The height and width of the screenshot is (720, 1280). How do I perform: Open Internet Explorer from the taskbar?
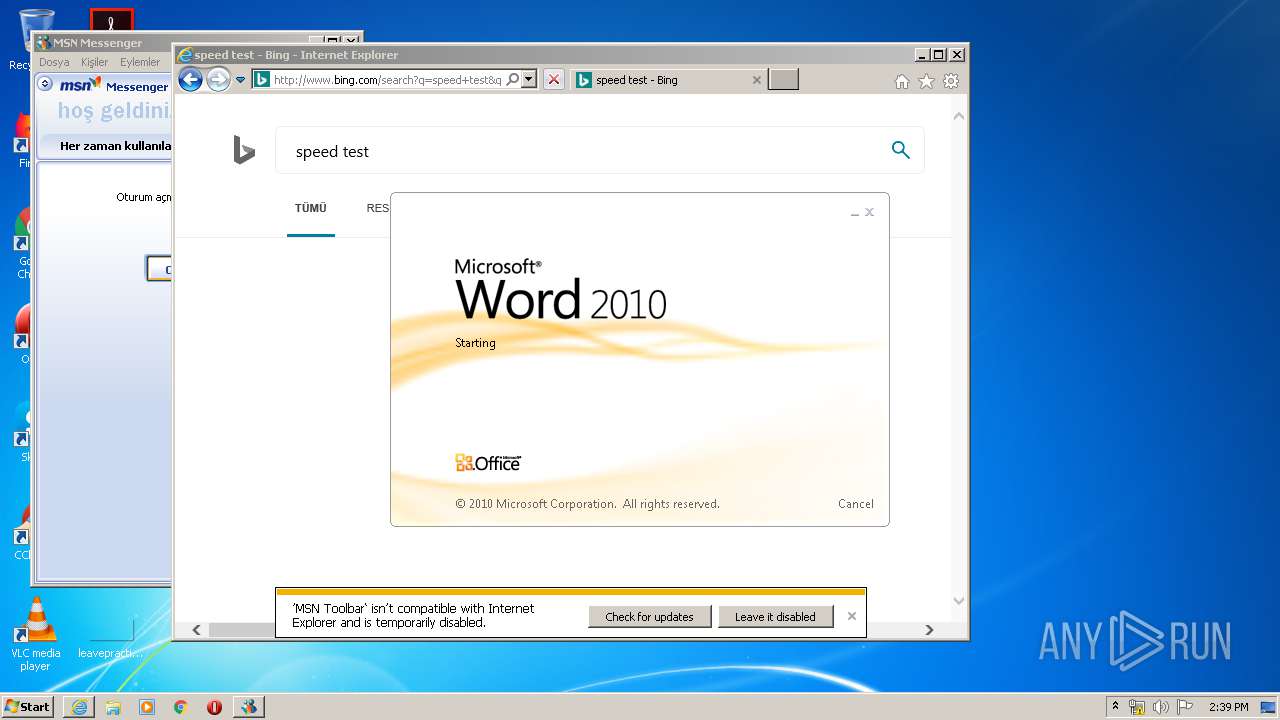79,707
